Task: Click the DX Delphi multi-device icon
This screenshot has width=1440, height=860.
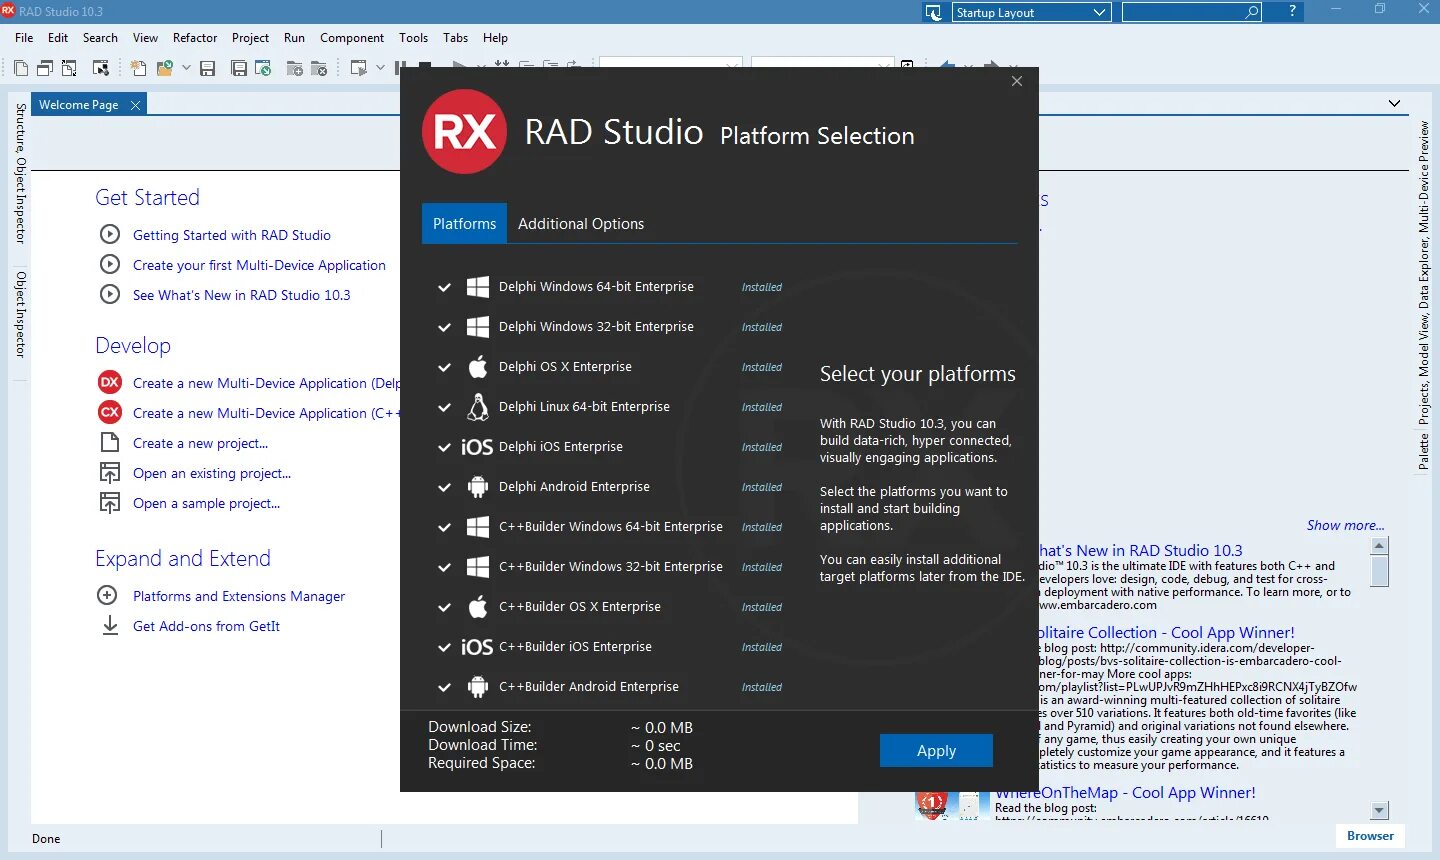Action: (x=110, y=382)
